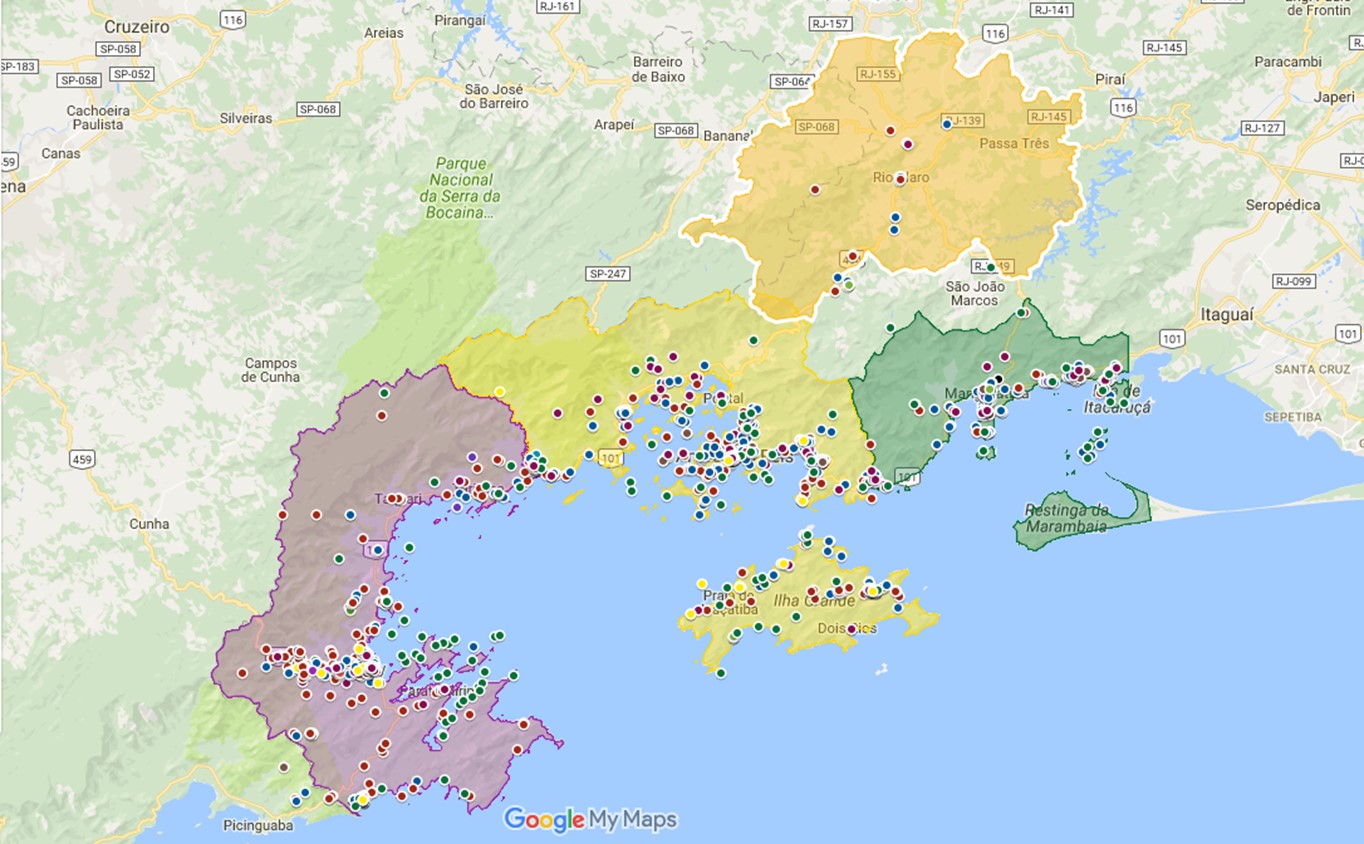Select the purple marker northeast of Rio Claro
This screenshot has width=1364, height=844.
(908, 144)
